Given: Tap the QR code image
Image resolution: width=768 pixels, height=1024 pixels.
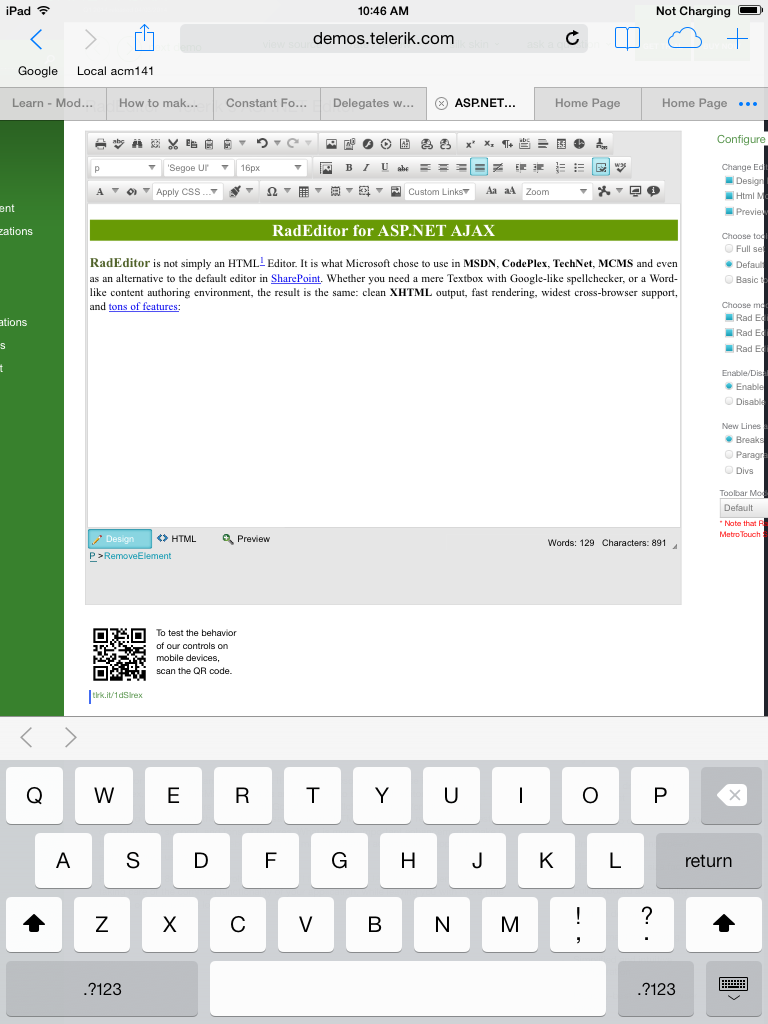Looking at the screenshot, I should click(x=120, y=654).
